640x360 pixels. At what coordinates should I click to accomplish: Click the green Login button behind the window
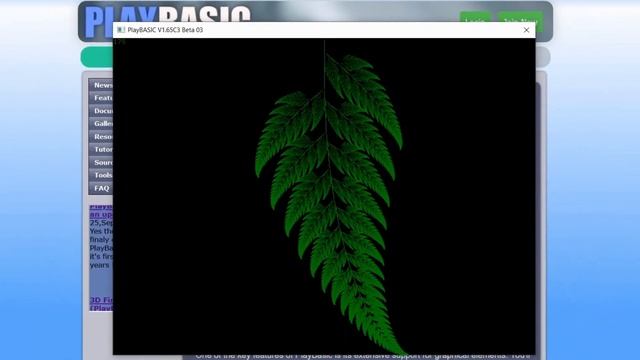pos(475,16)
